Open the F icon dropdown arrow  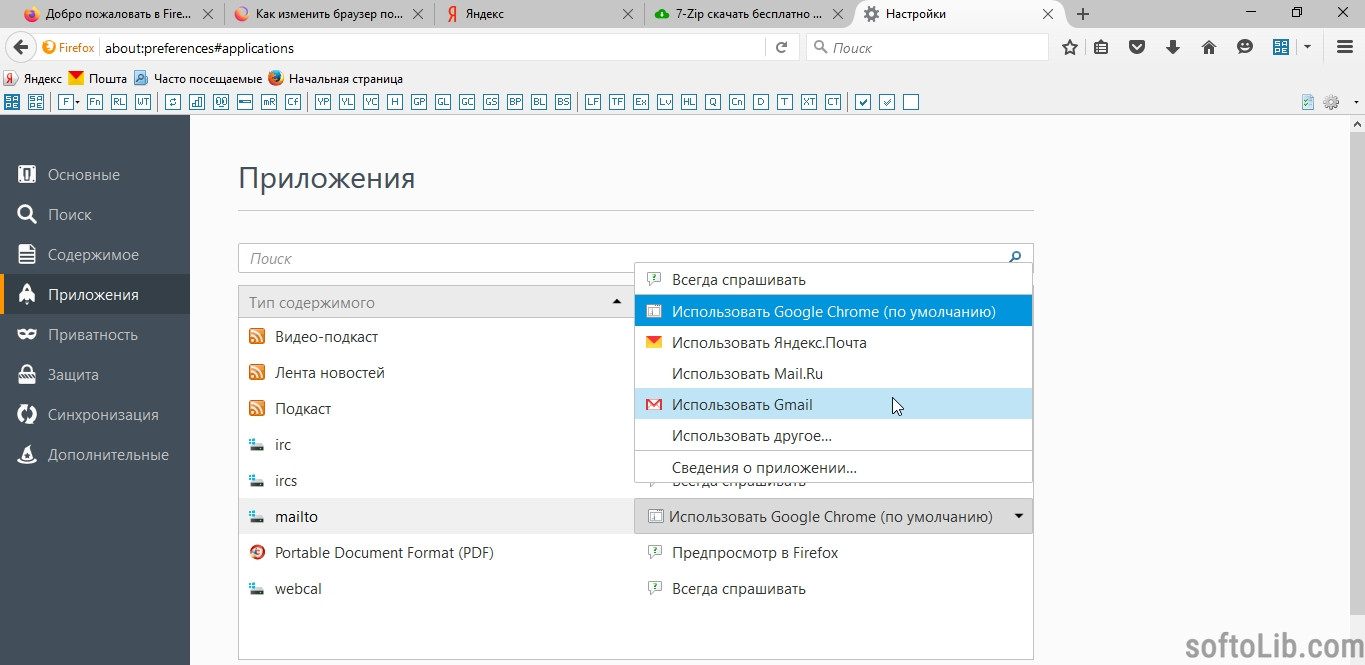(x=76, y=102)
